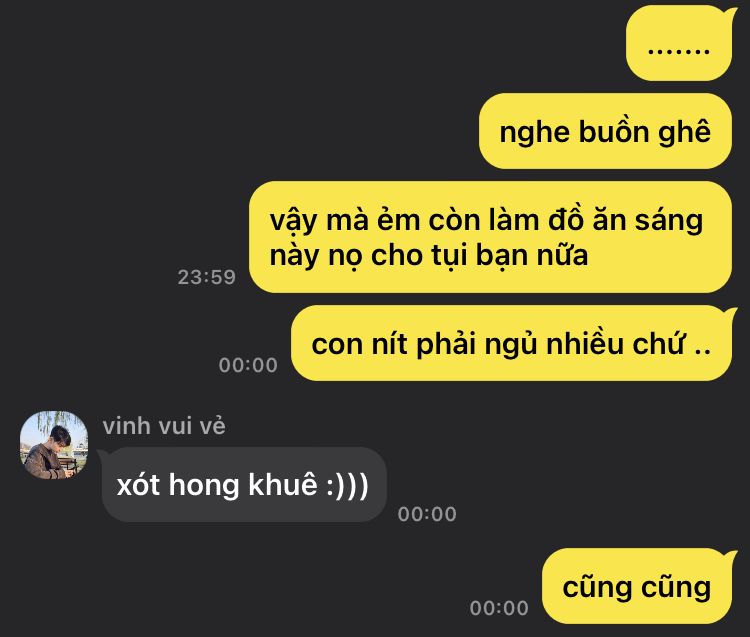
Task: Click the line 'vậy mà ẻm còn làm đồ ăn sáng'
Action: click(486, 220)
